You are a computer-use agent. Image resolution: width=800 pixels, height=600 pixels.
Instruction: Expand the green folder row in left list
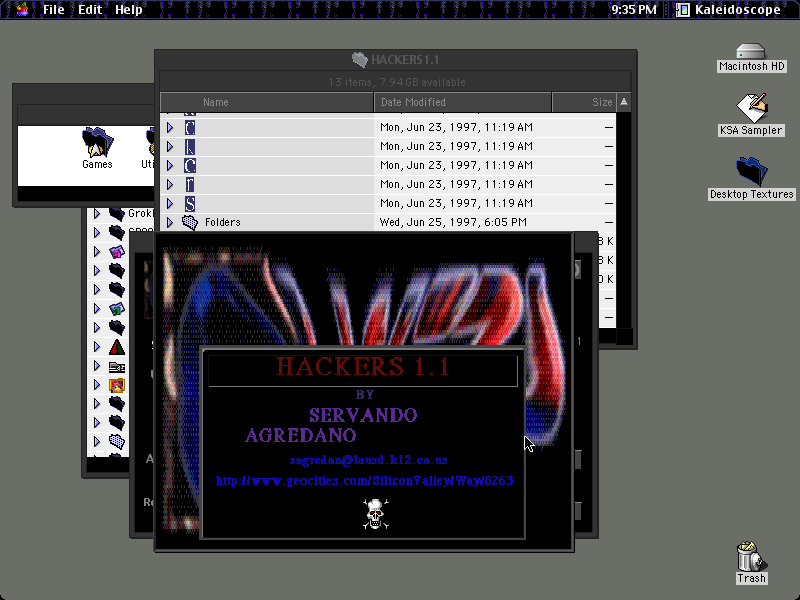point(97,309)
